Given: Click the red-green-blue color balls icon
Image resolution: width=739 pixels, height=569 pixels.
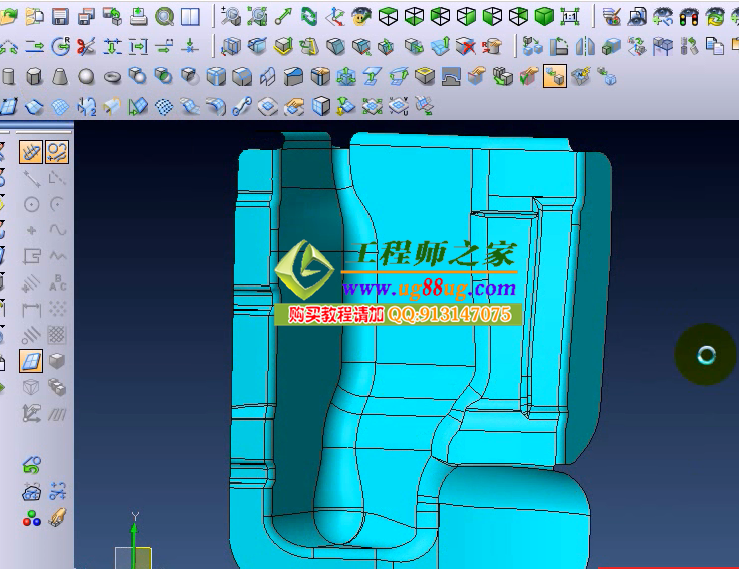Looking at the screenshot, I should pyautogui.click(x=32, y=518).
